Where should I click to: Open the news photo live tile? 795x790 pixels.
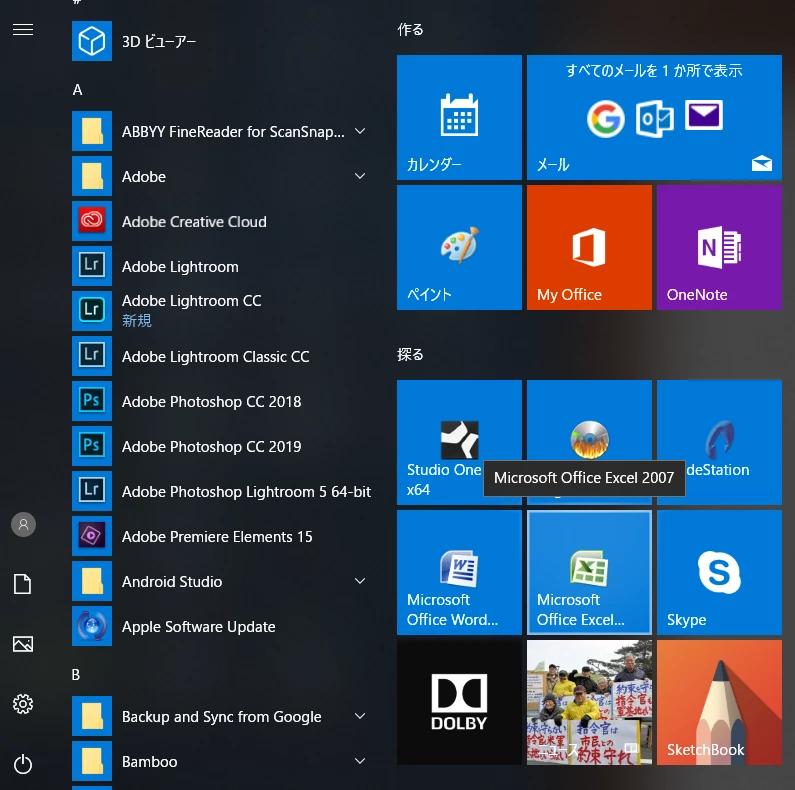[589, 702]
